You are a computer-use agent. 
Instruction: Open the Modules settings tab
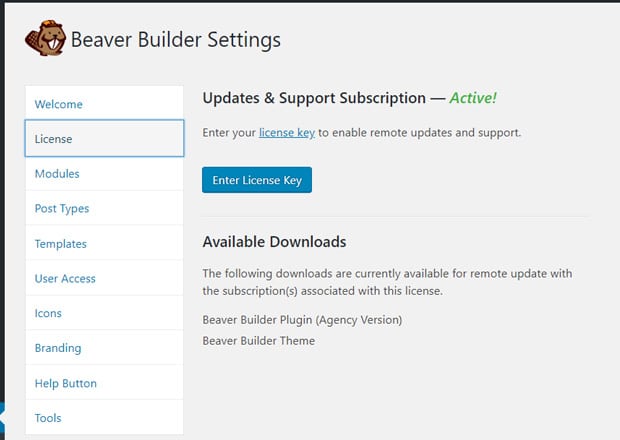click(x=104, y=174)
